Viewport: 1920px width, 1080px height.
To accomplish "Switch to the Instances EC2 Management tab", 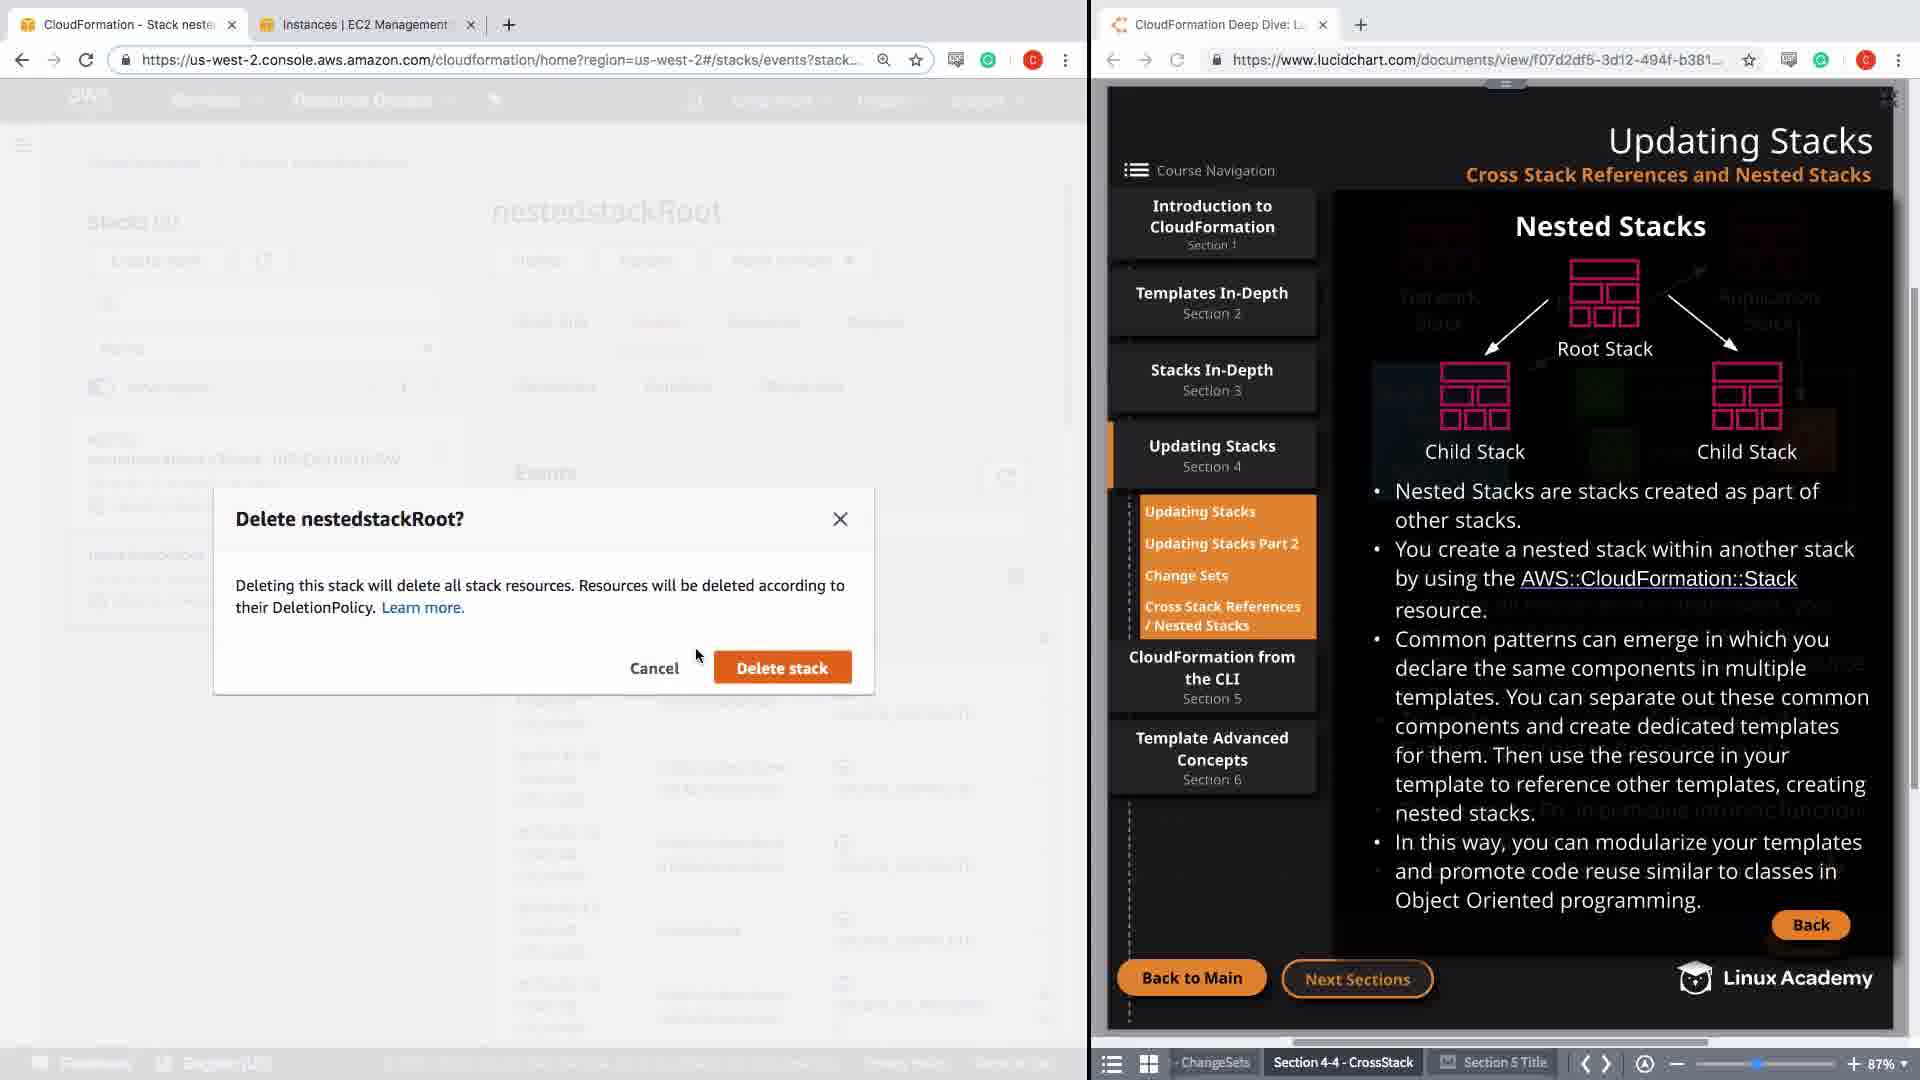I will coord(365,25).
